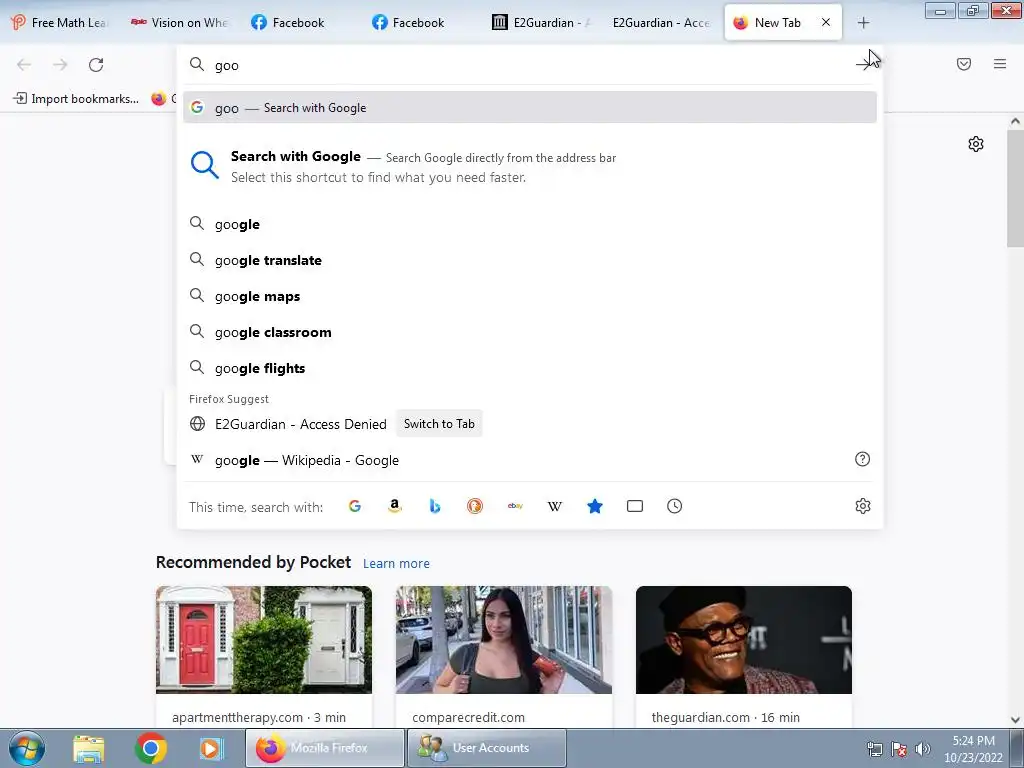Click the Action Center flag icon
This screenshot has width=1024, height=768.
pyautogui.click(x=899, y=749)
